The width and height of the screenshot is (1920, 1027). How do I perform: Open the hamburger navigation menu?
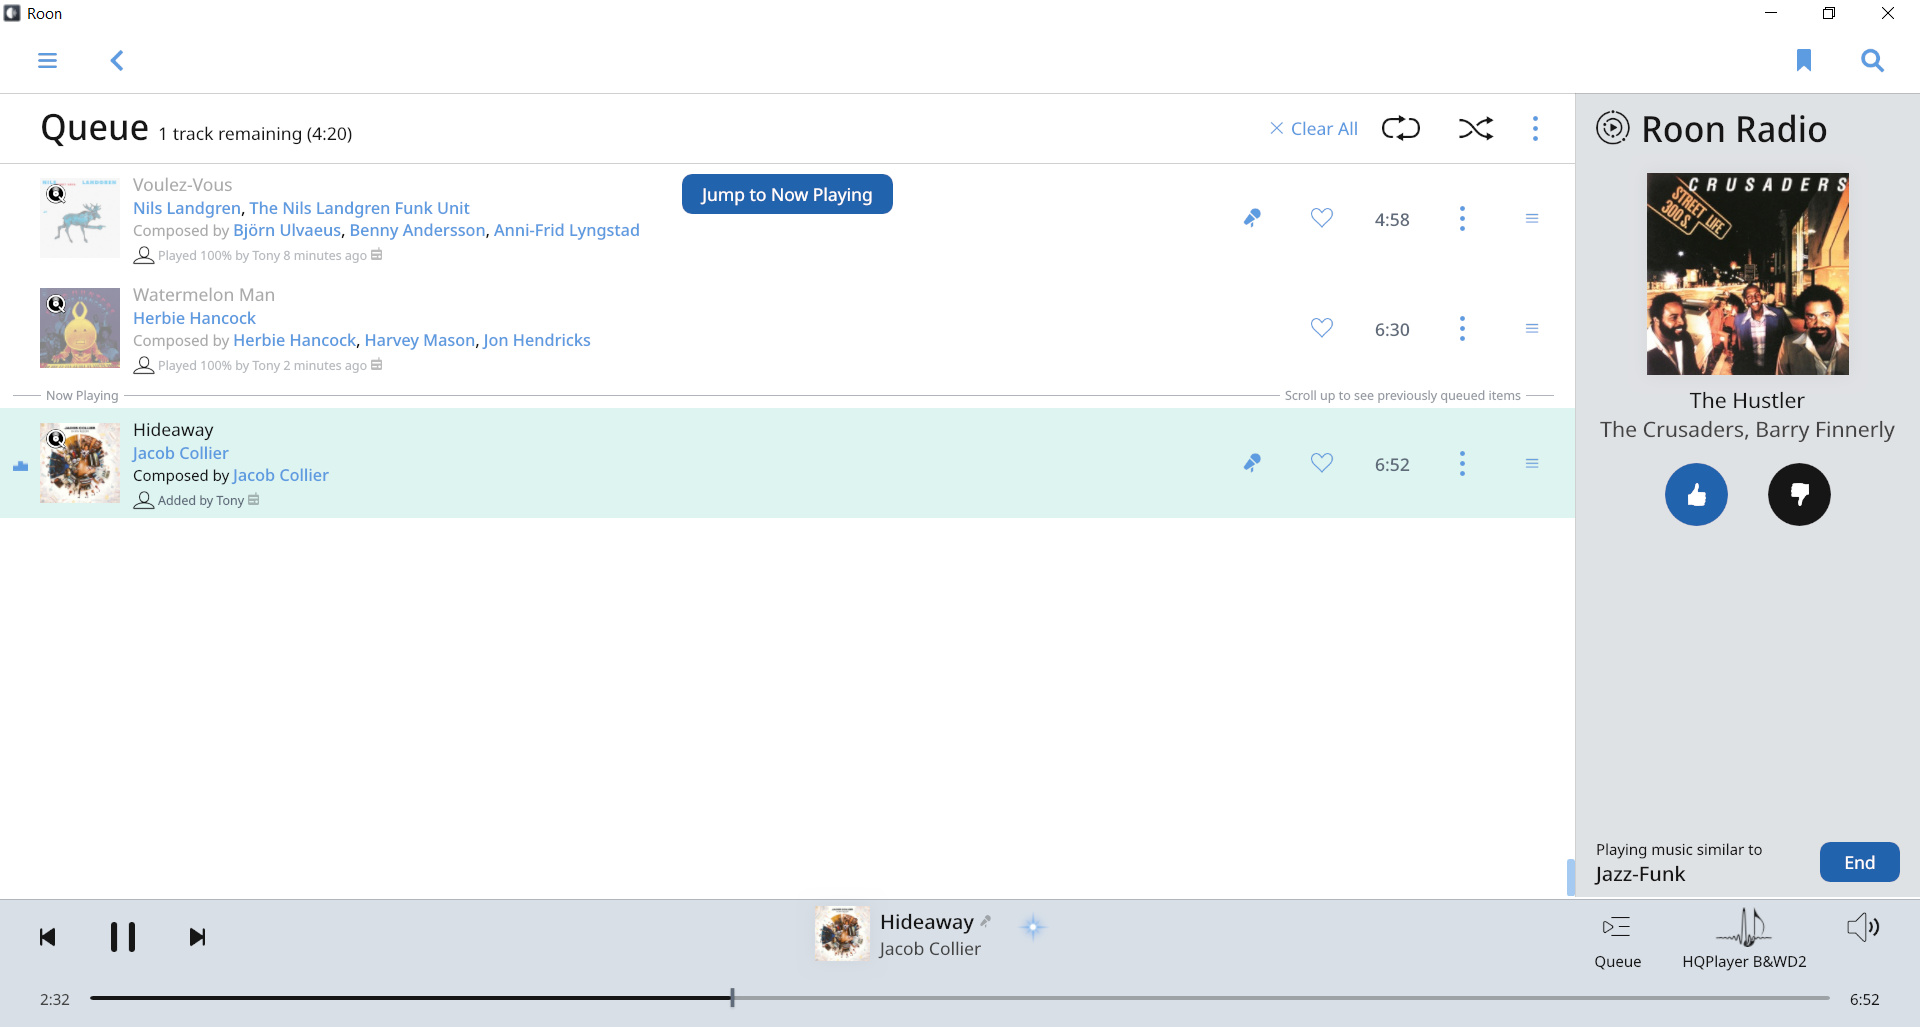(47, 61)
